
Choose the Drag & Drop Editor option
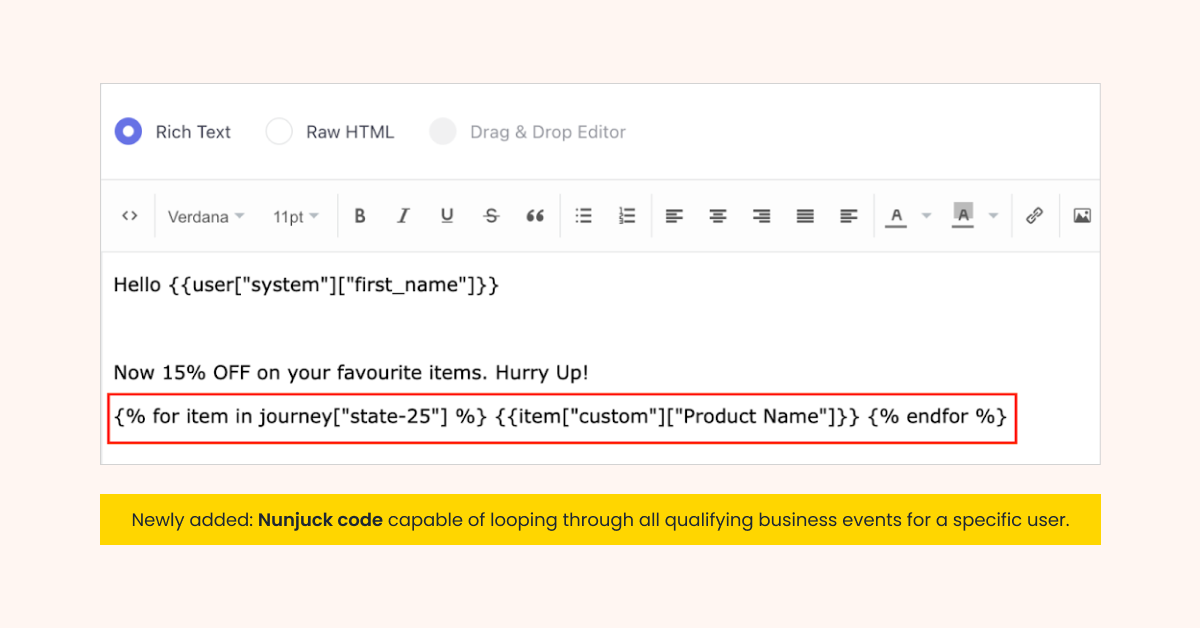click(x=443, y=132)
